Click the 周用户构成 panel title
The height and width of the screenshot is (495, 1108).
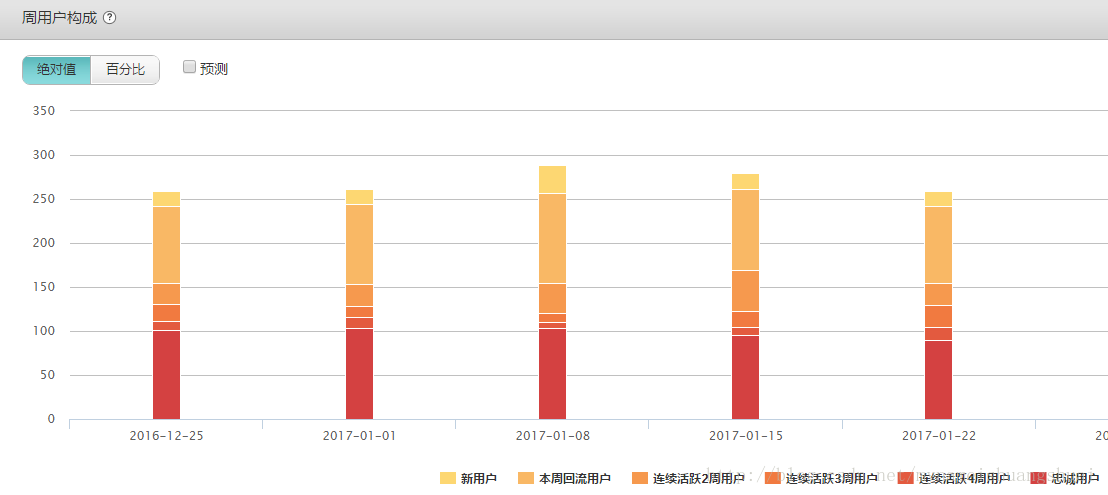point(59,18)
